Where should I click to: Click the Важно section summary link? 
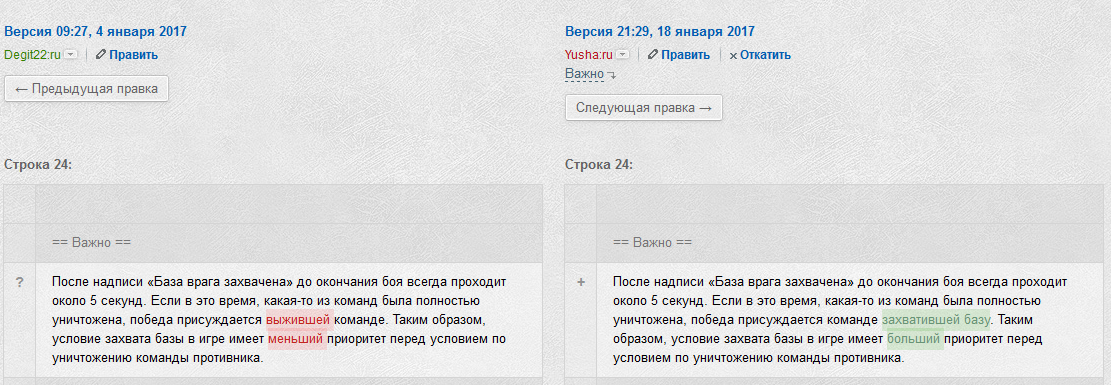click(585, 74)
